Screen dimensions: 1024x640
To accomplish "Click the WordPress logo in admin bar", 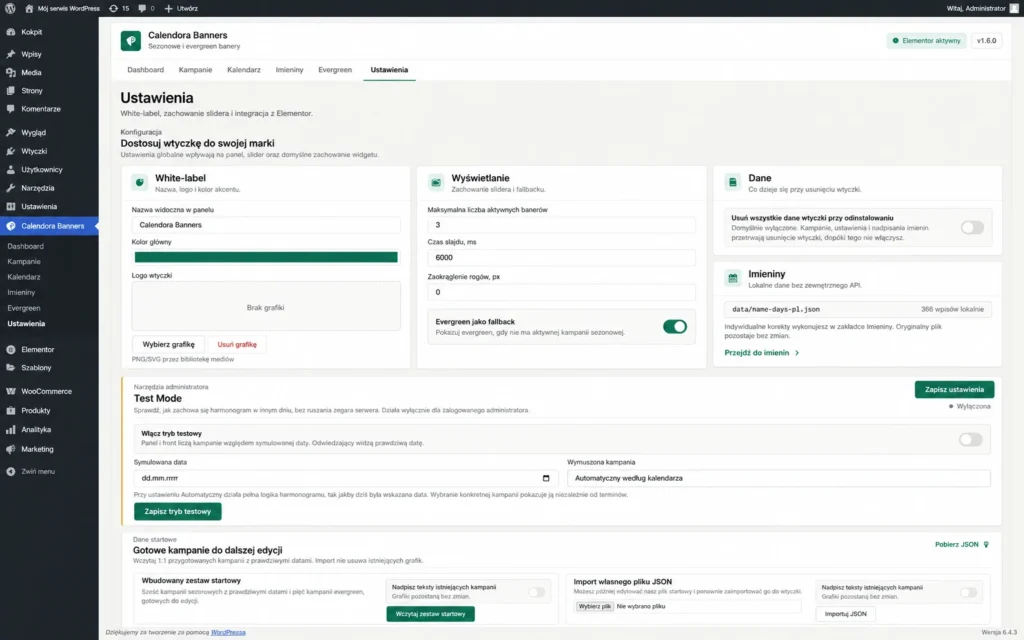I will [10, 8].
